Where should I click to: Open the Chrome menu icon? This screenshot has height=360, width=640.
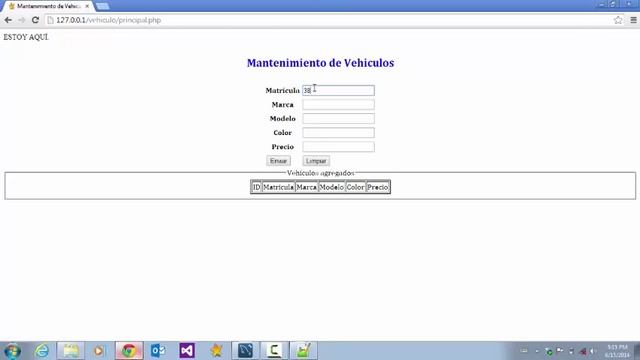633,20
